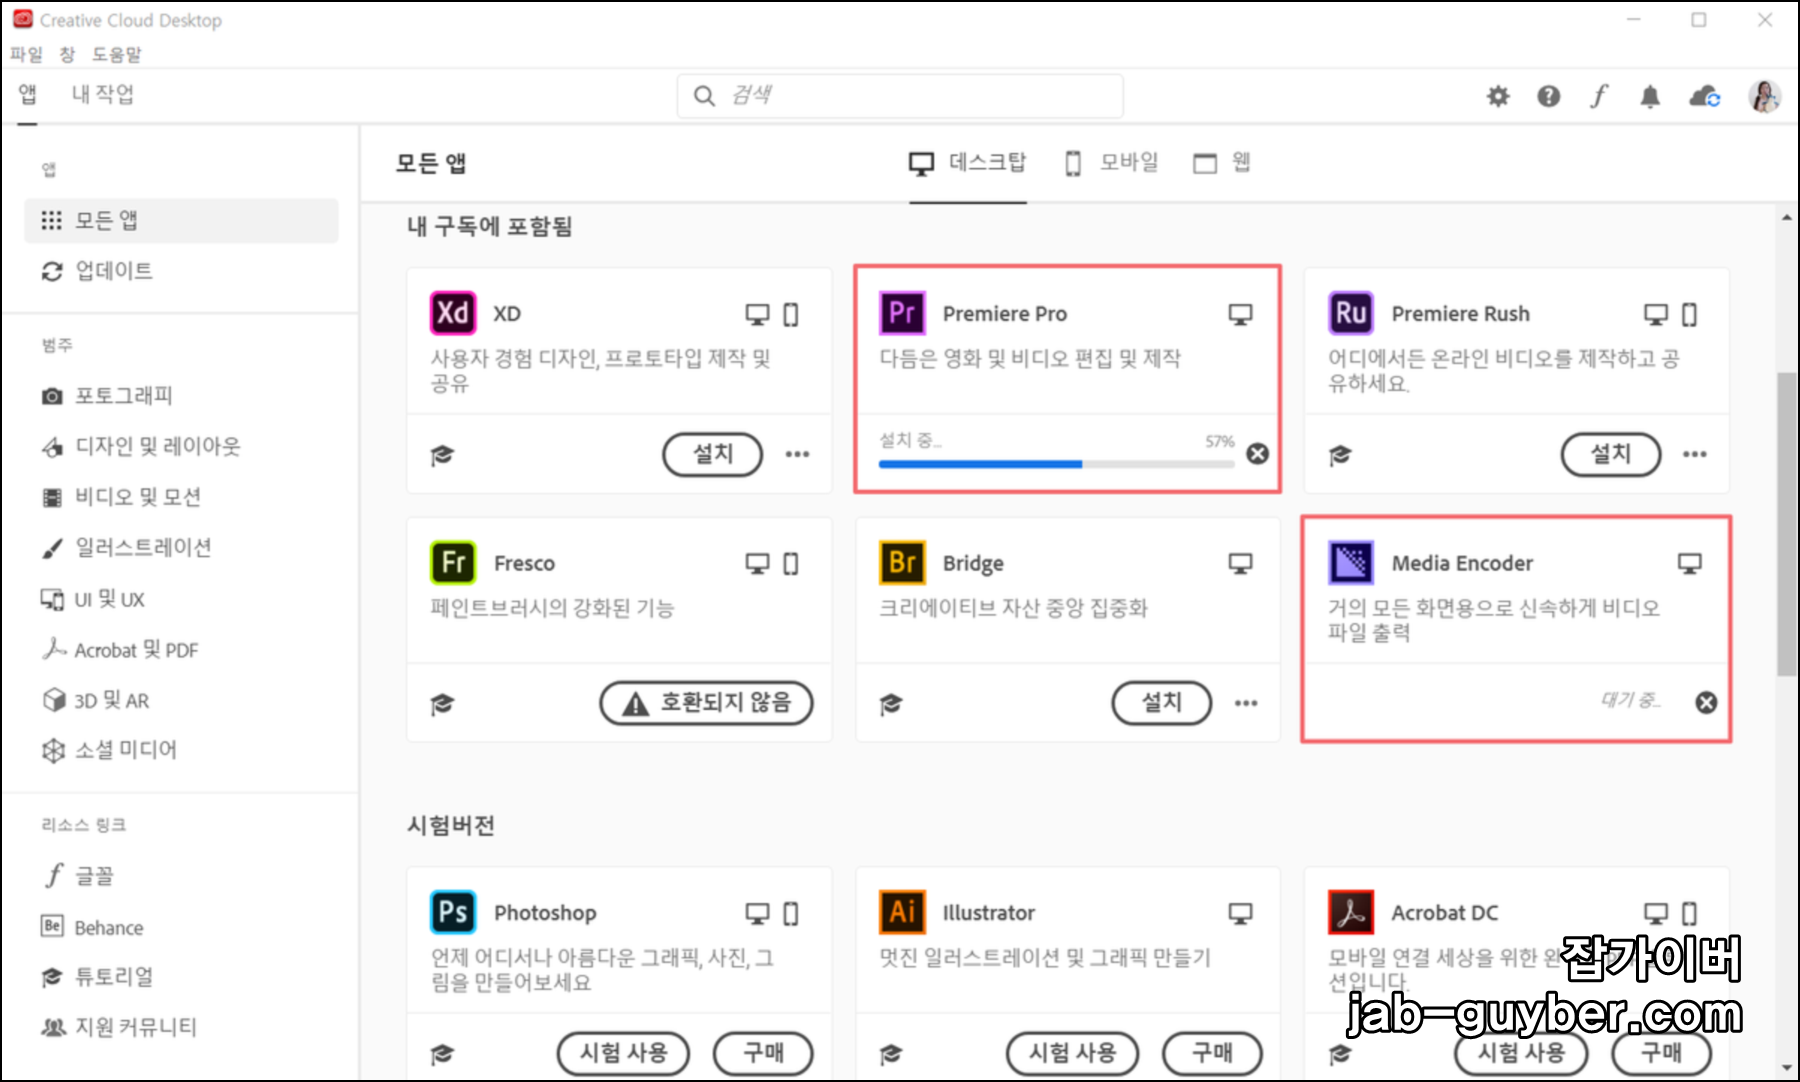Open 지원 커뮤니티 resource link
Viewport: 1800px width, 1082px height.
119,1027
